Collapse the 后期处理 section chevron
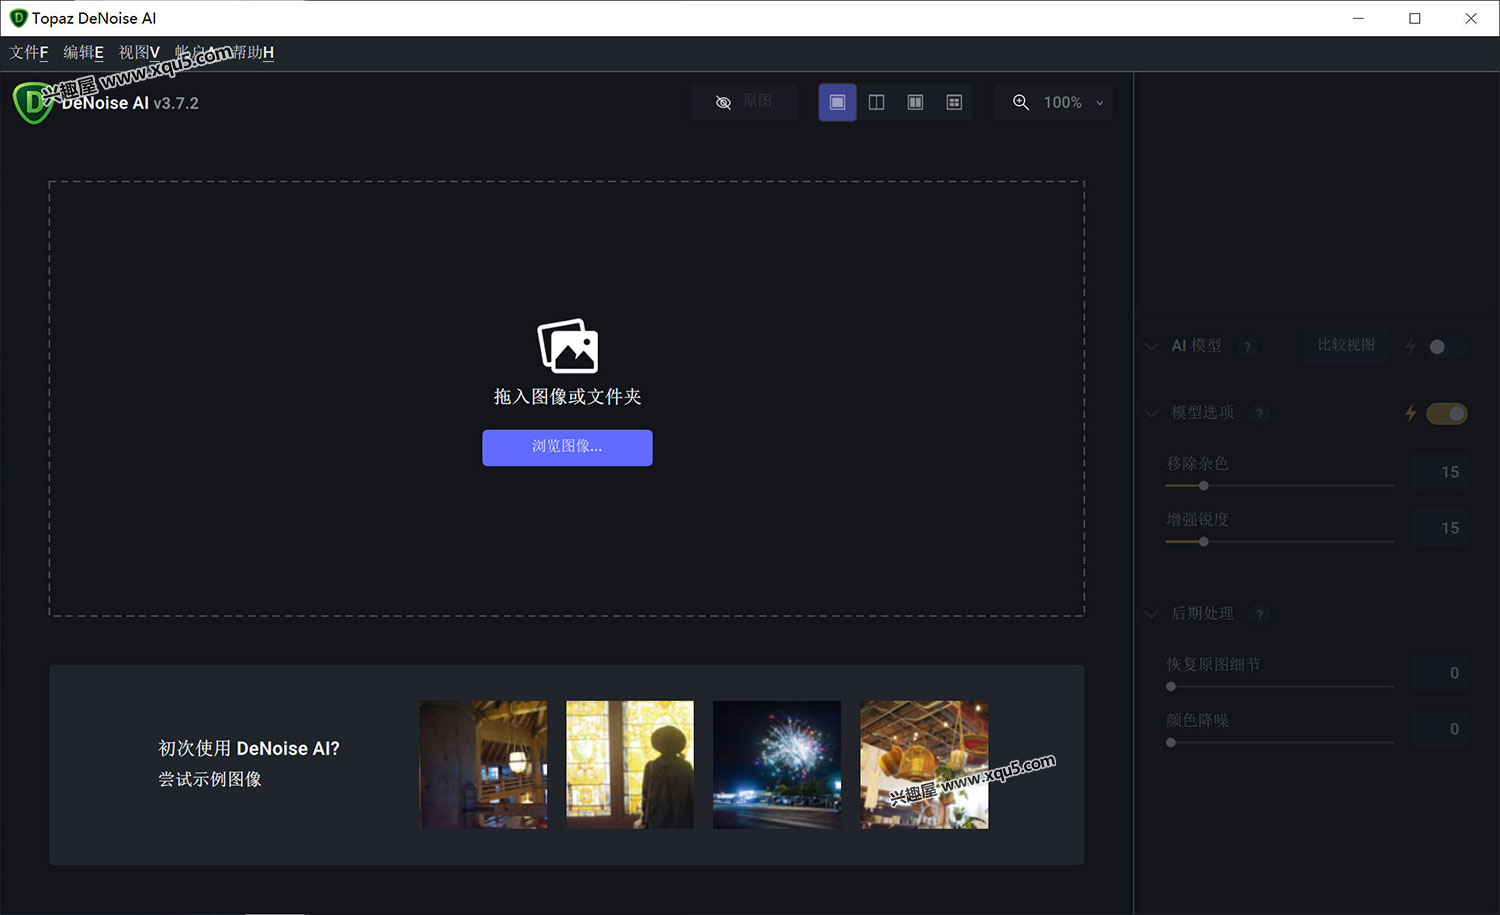Viewport: 1500px width, 915px height. point(1152,614)
